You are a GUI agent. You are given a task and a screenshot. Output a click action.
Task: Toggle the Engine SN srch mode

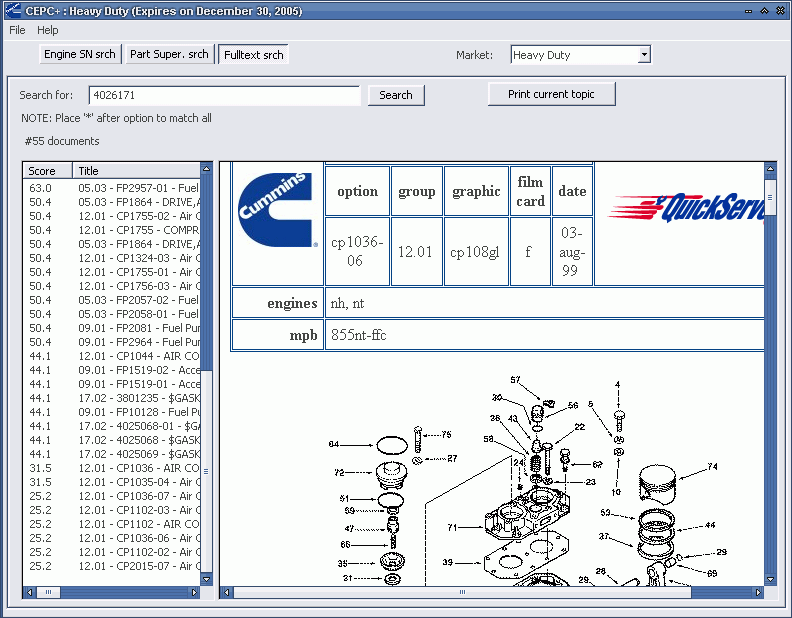[x=80, y=54]
